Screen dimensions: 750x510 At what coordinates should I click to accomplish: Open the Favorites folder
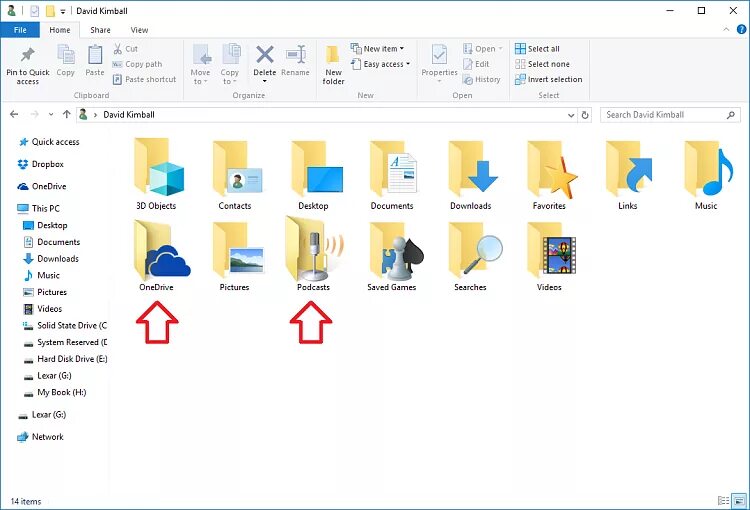pos(549,175)
